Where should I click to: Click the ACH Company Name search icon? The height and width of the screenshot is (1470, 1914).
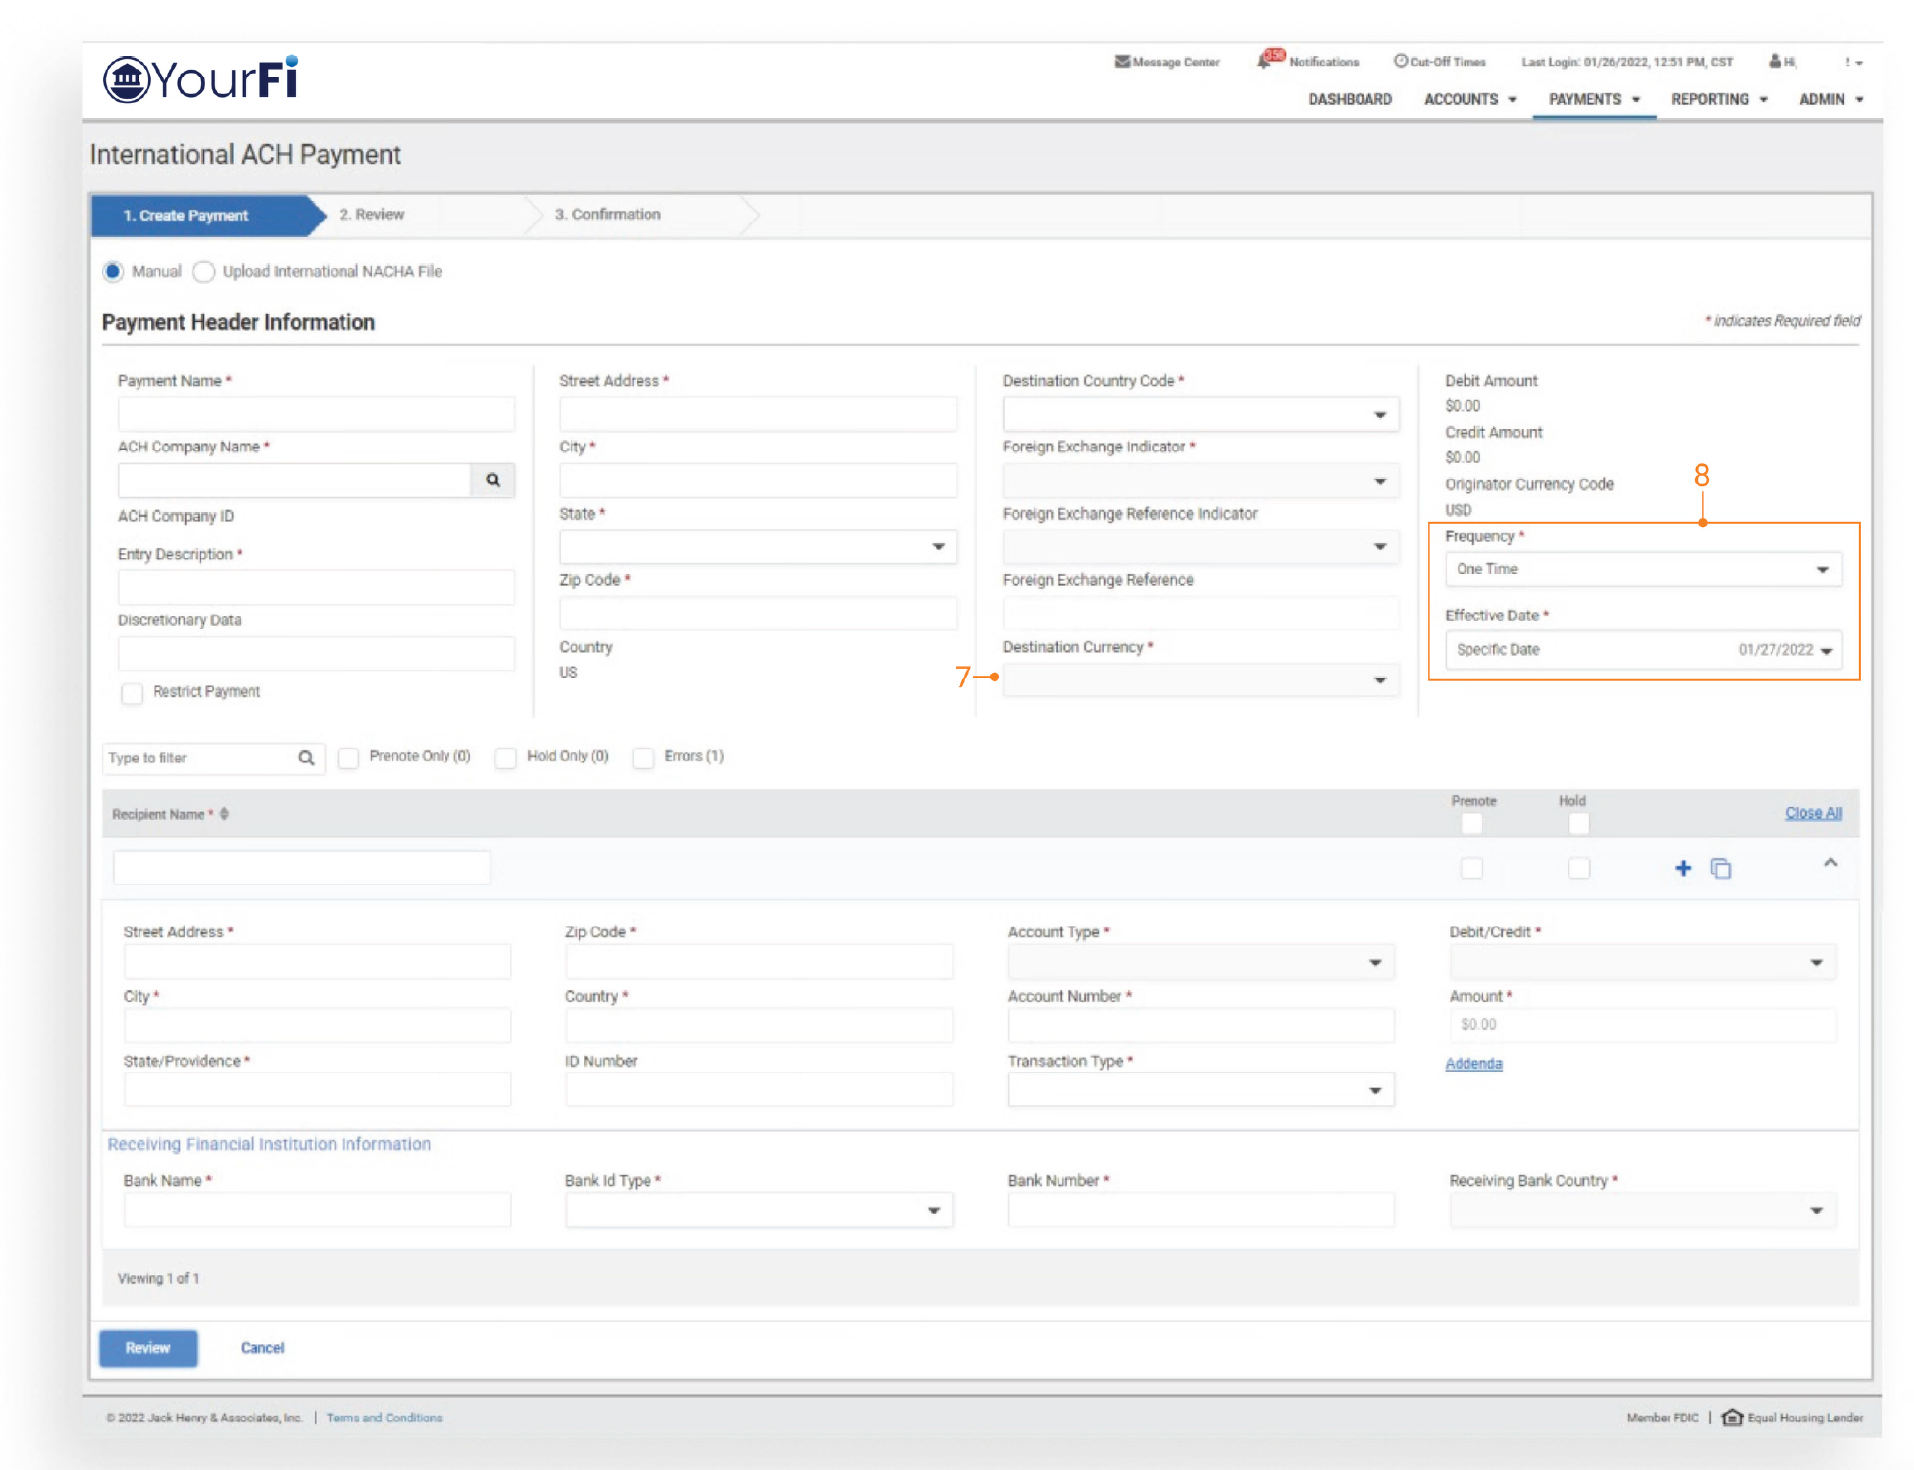tap(492, 480)
